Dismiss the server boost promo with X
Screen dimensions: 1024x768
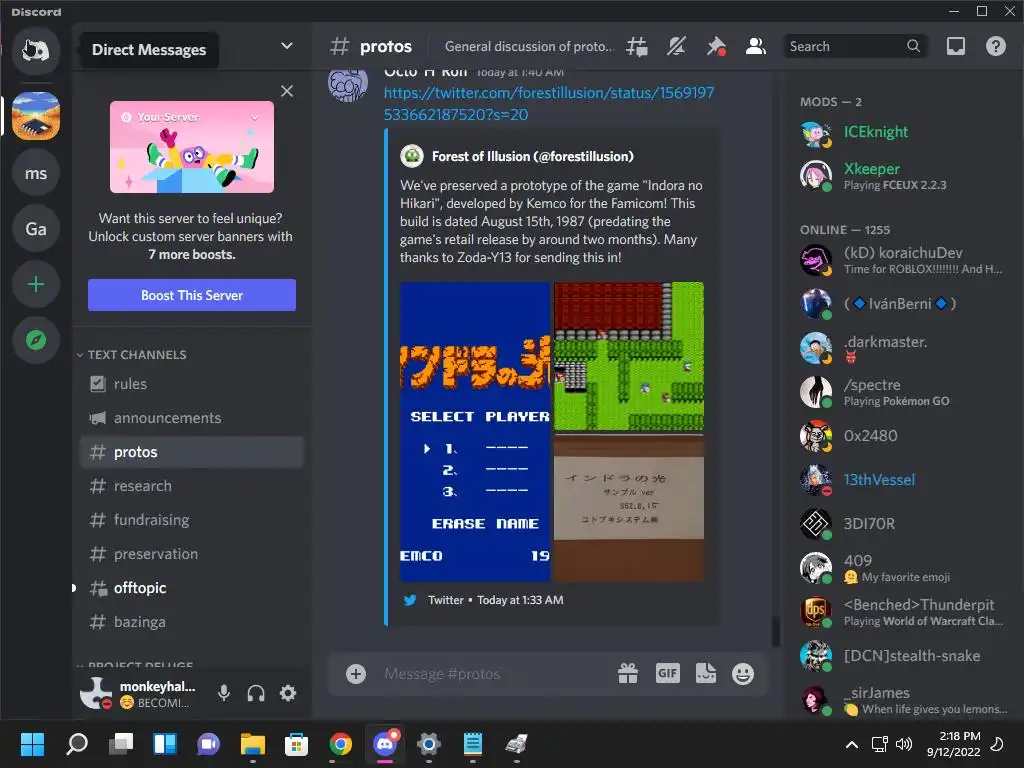pos(287,91)
